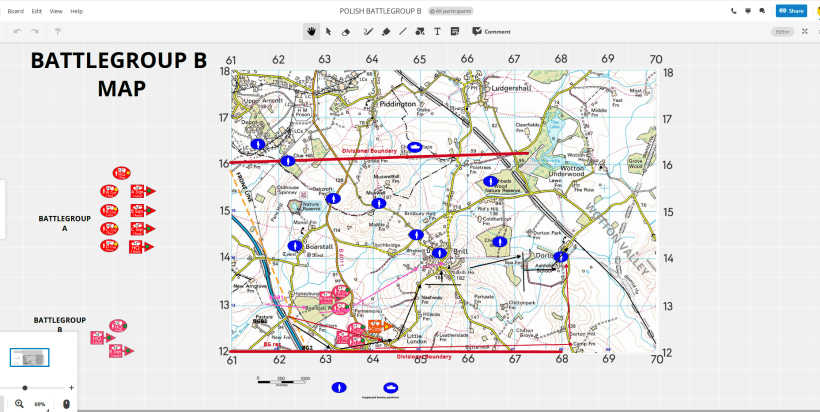820x412 pixels.
Task: Open the Edit menu
Action: pyautogui.click(x=37, y=11)
